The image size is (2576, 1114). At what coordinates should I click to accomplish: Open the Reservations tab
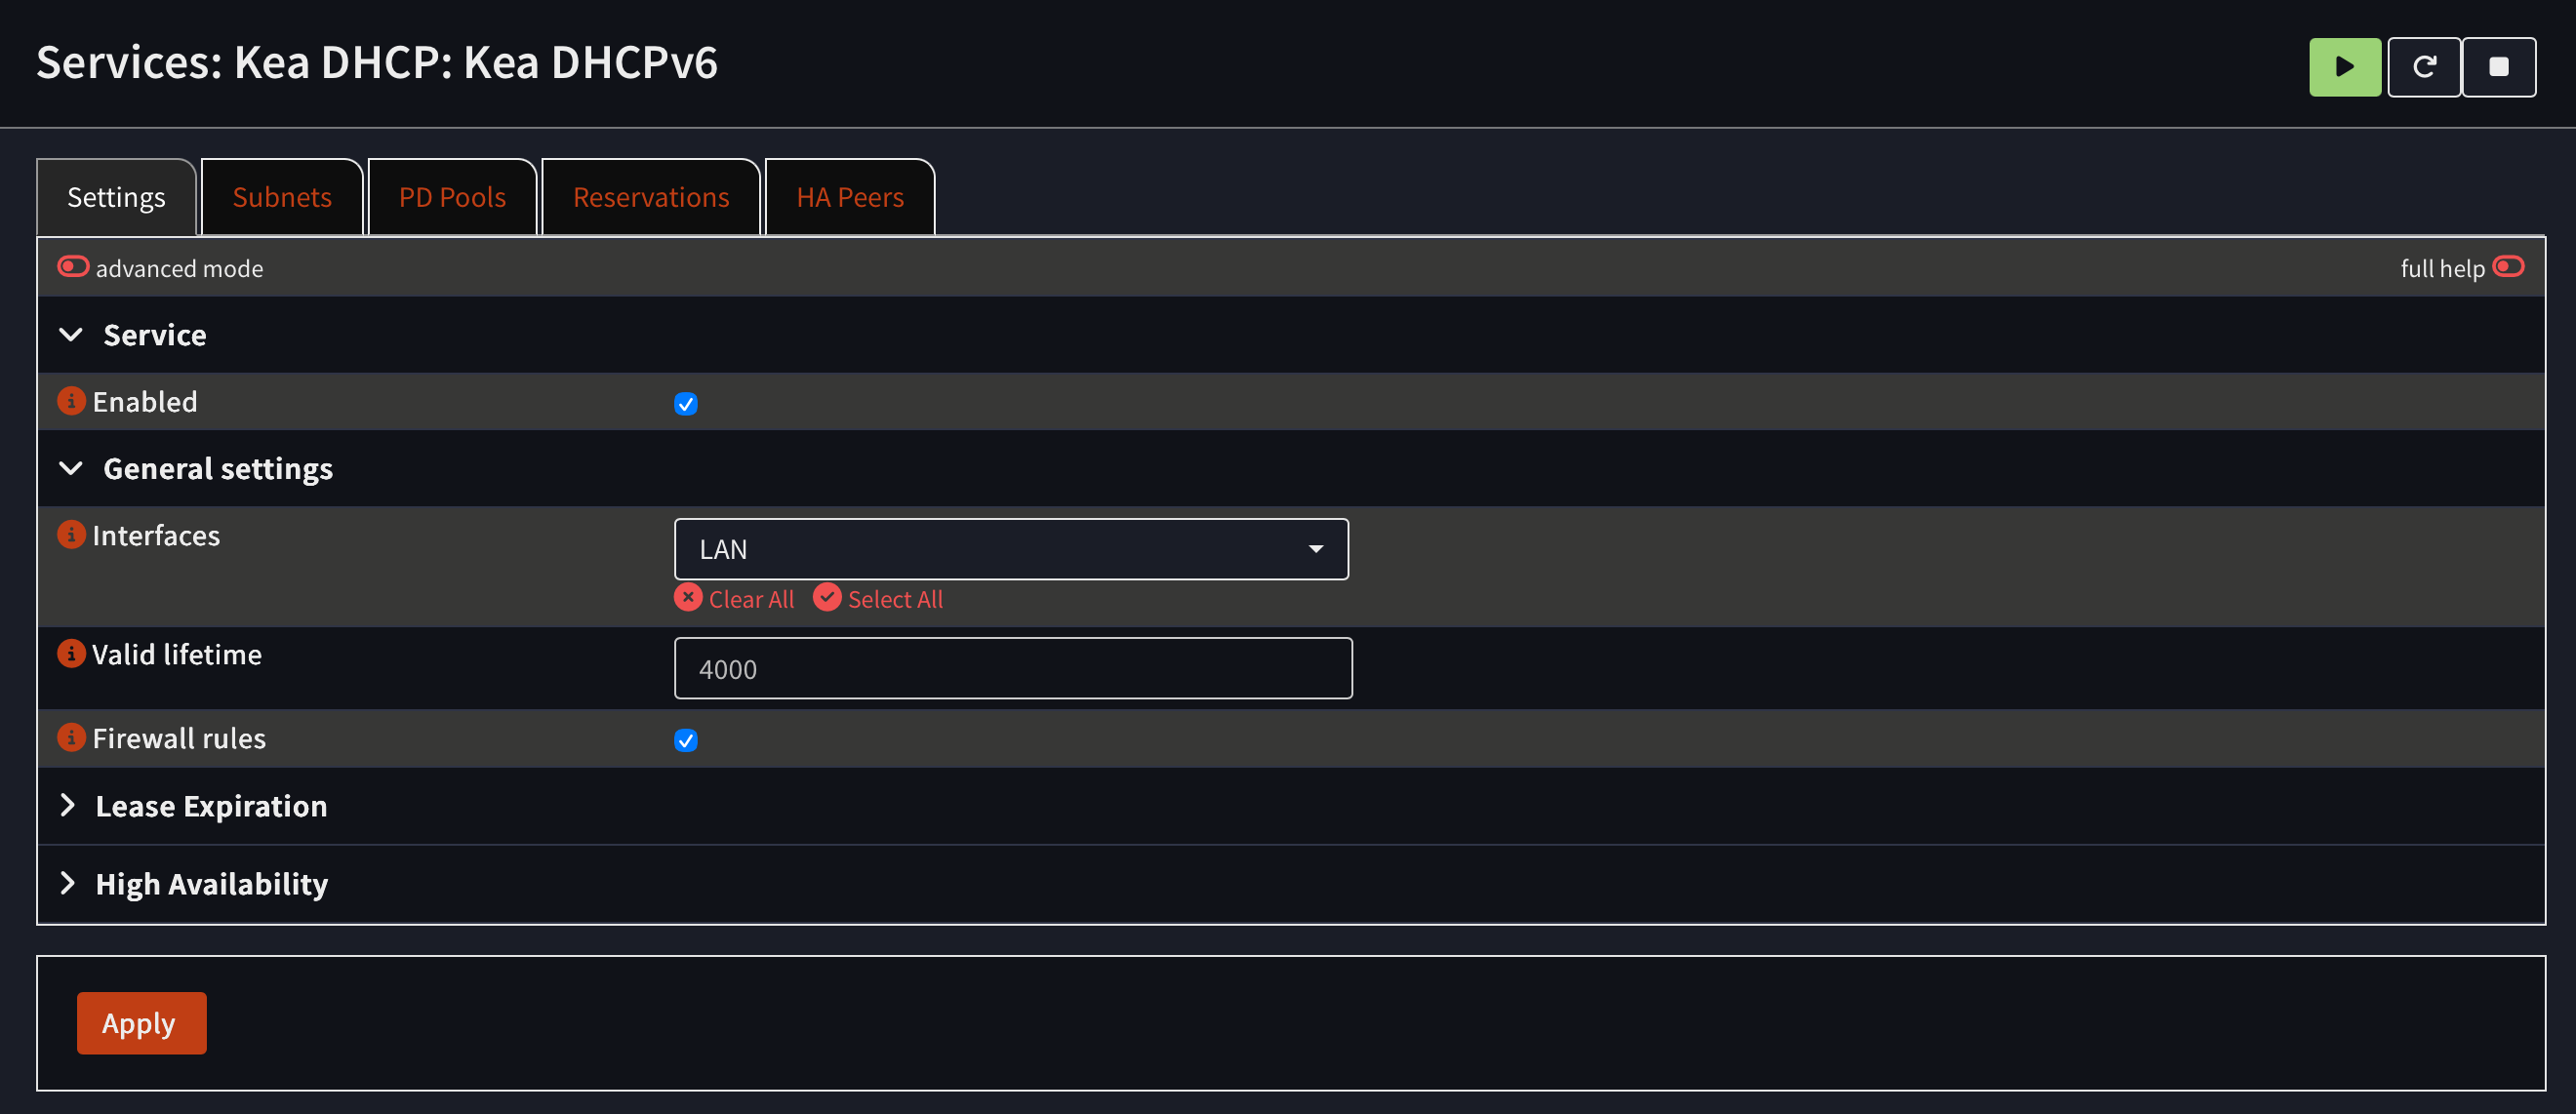[x=651, y=198]
